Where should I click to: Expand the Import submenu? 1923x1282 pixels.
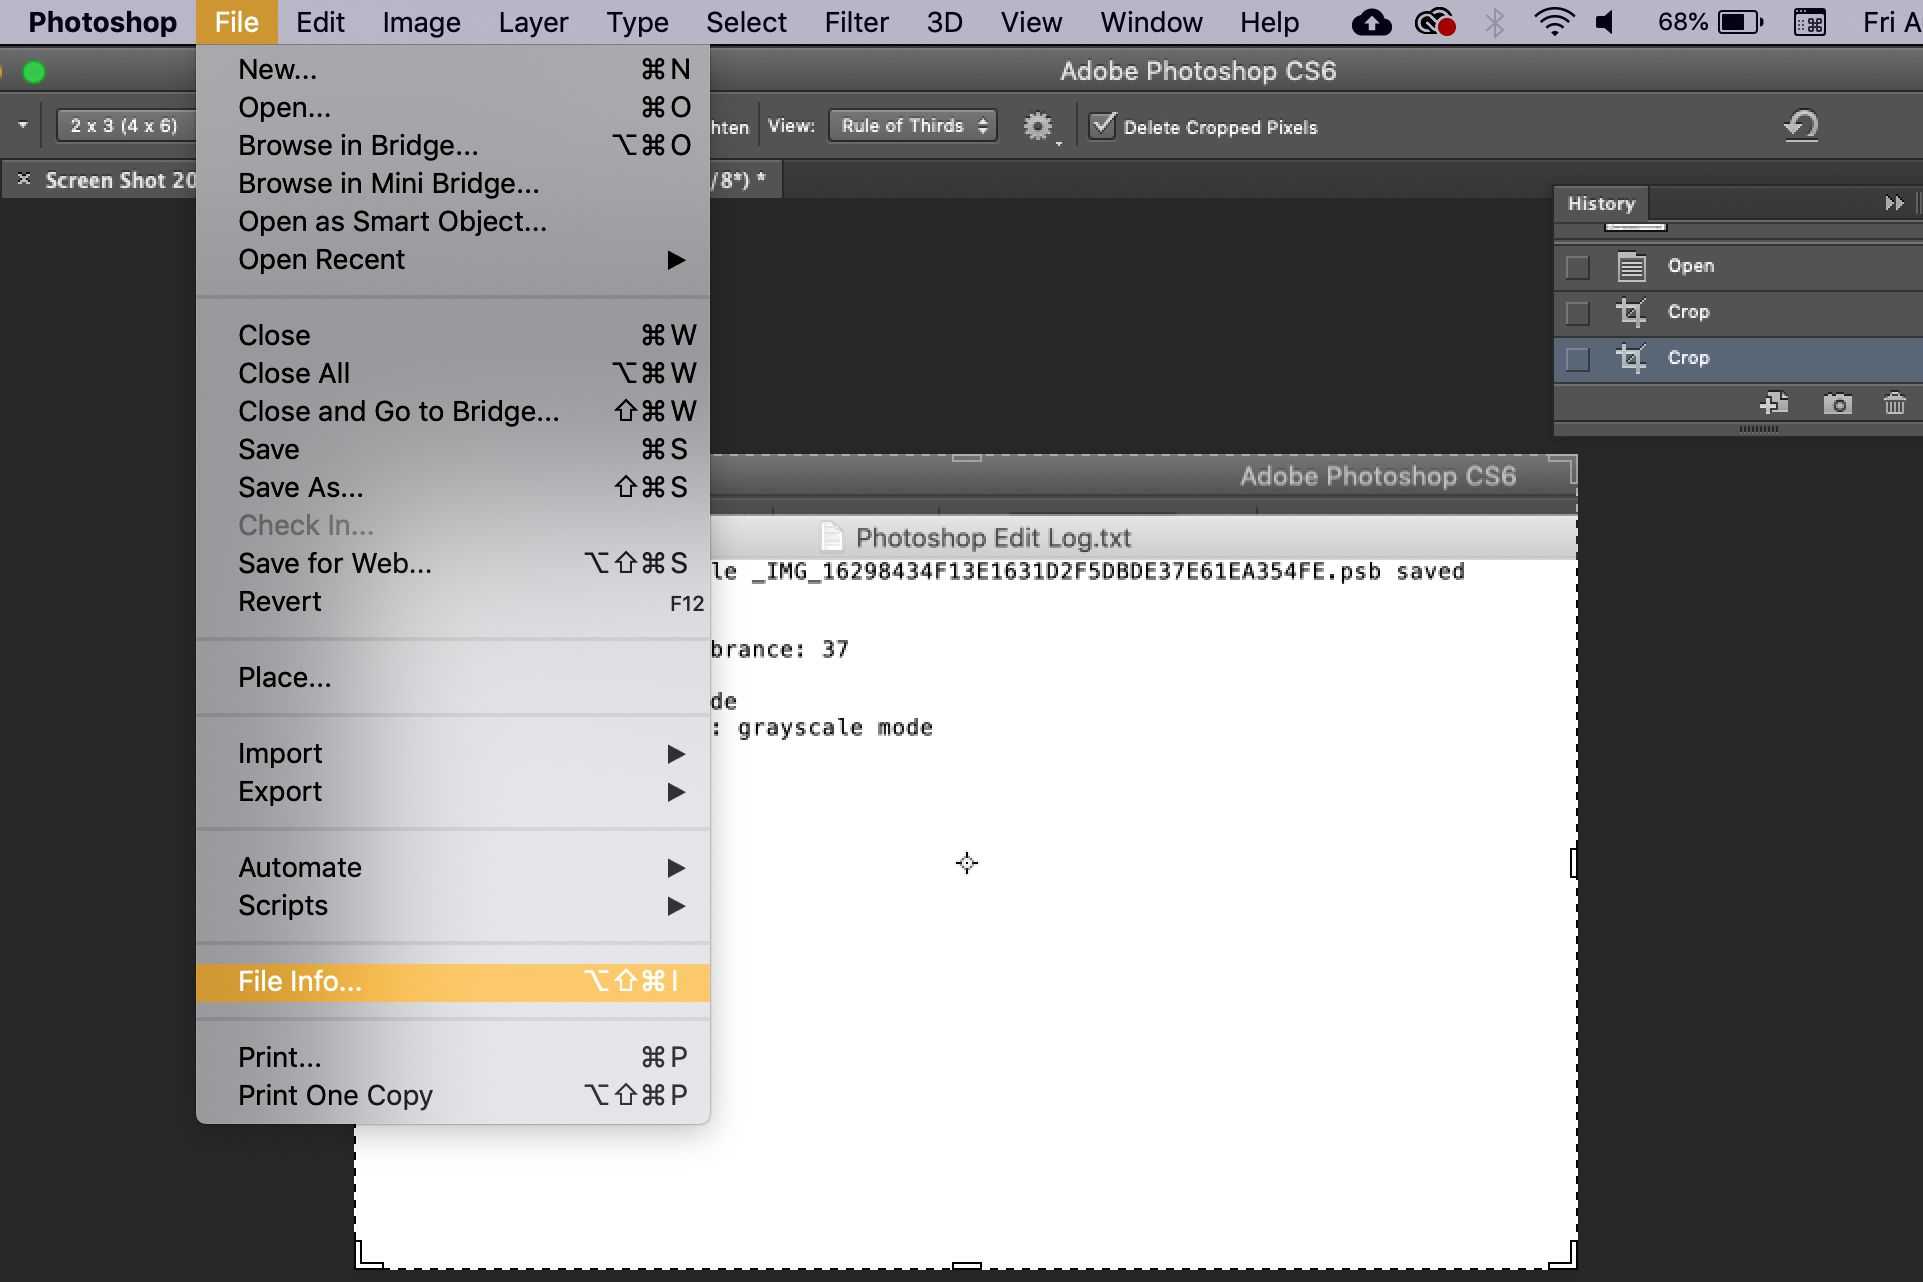coord(453,753)
